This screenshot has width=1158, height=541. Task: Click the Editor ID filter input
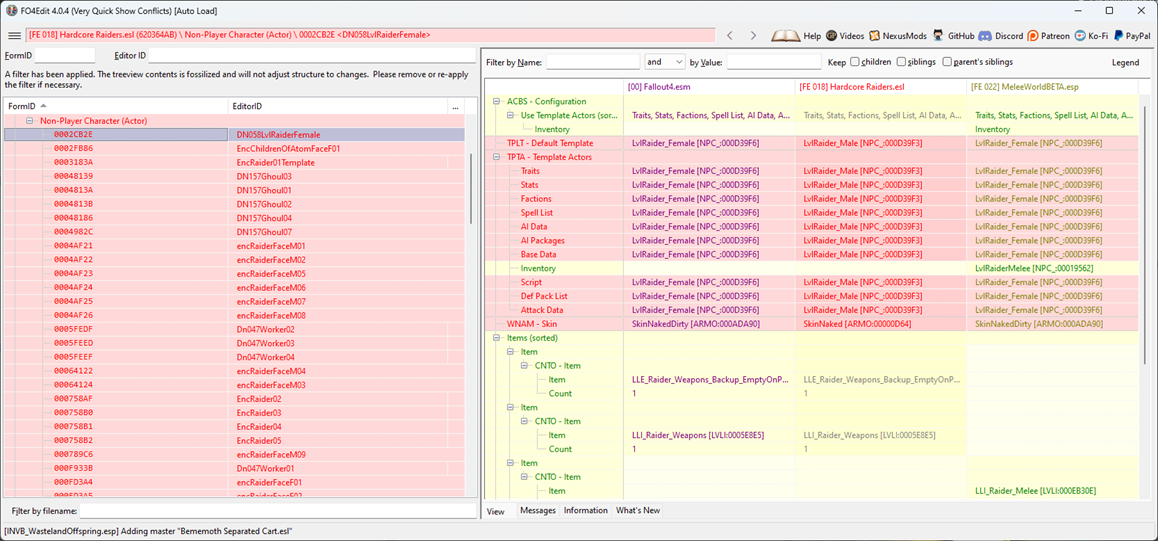click(x=312, y=55)
